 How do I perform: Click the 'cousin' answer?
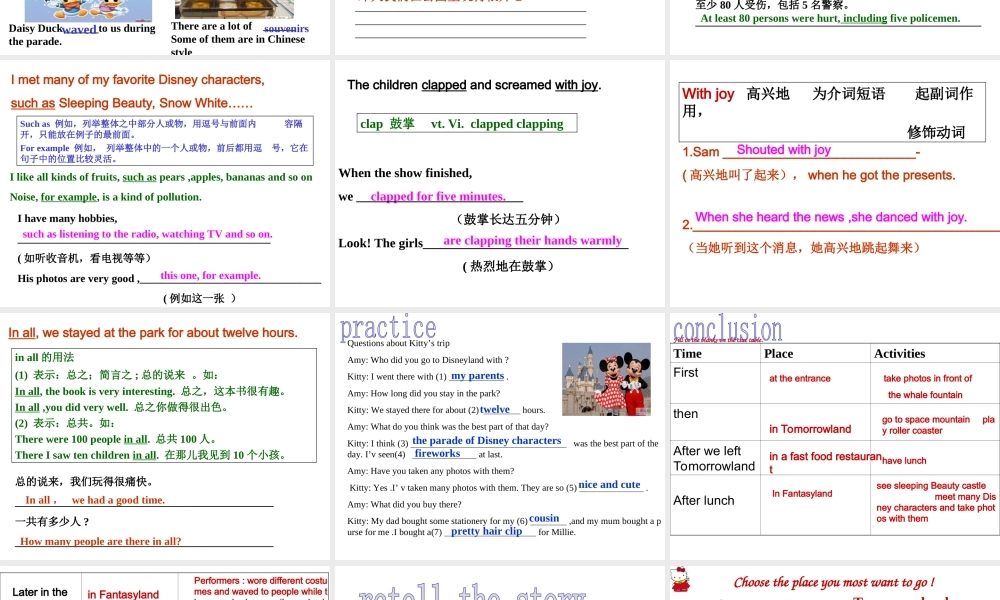point(544,518)
